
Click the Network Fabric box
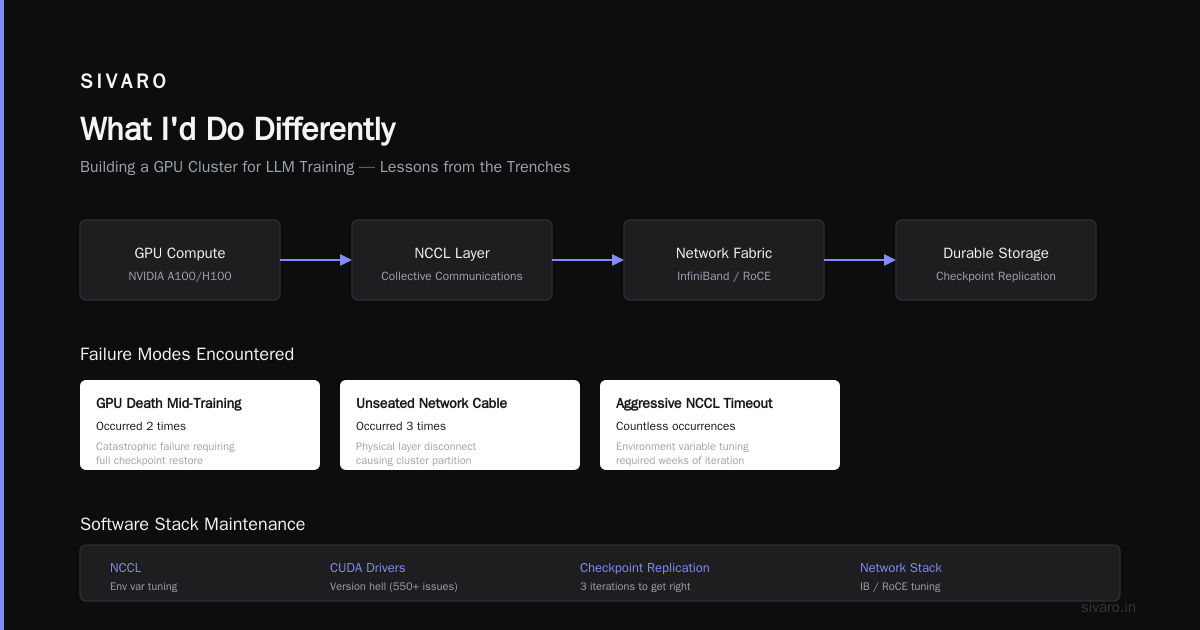724,260
